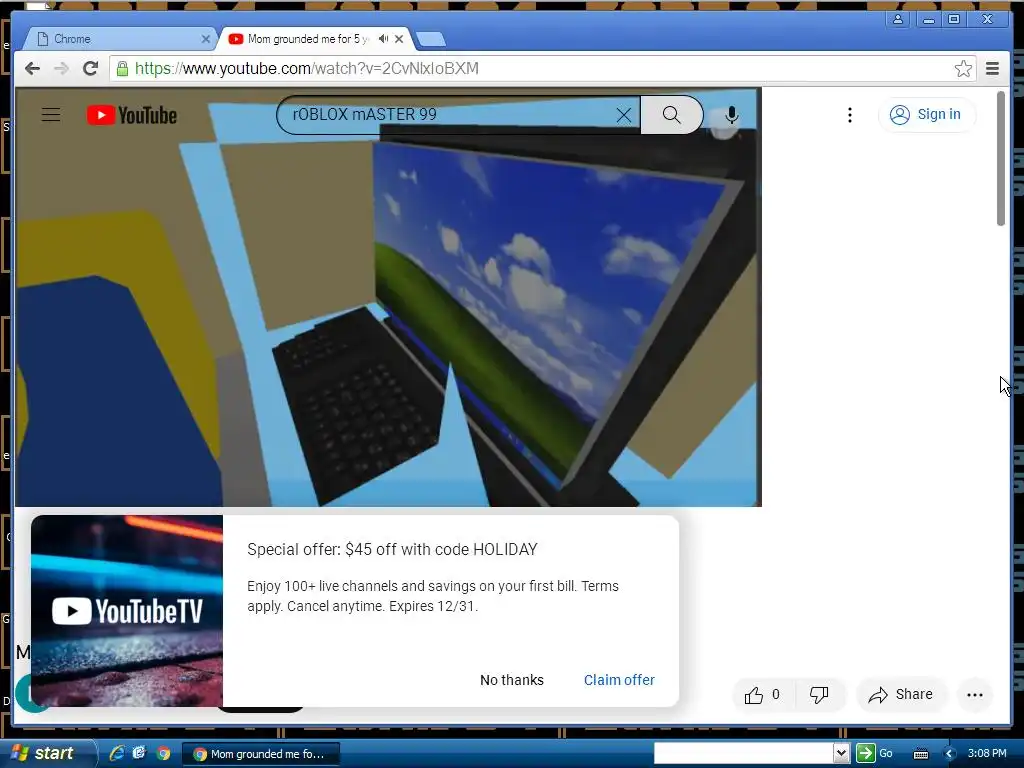1024x768 pixels.
Task: Click the YouTube TV promo image
Action: [127, 611]
